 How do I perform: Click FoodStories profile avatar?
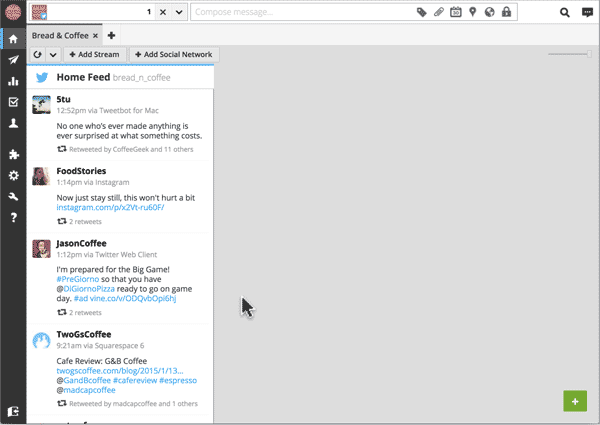(41, 176)
